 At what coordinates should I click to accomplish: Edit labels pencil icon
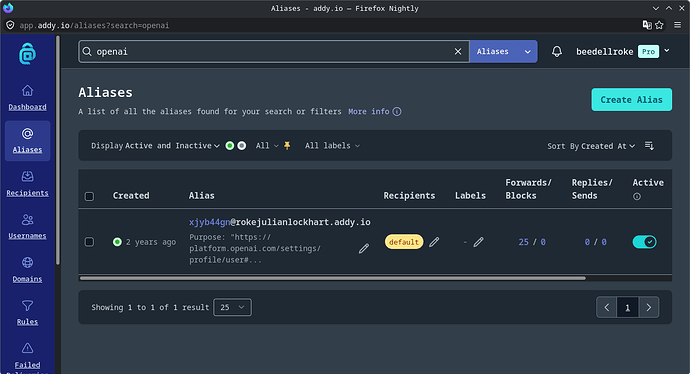478,242
